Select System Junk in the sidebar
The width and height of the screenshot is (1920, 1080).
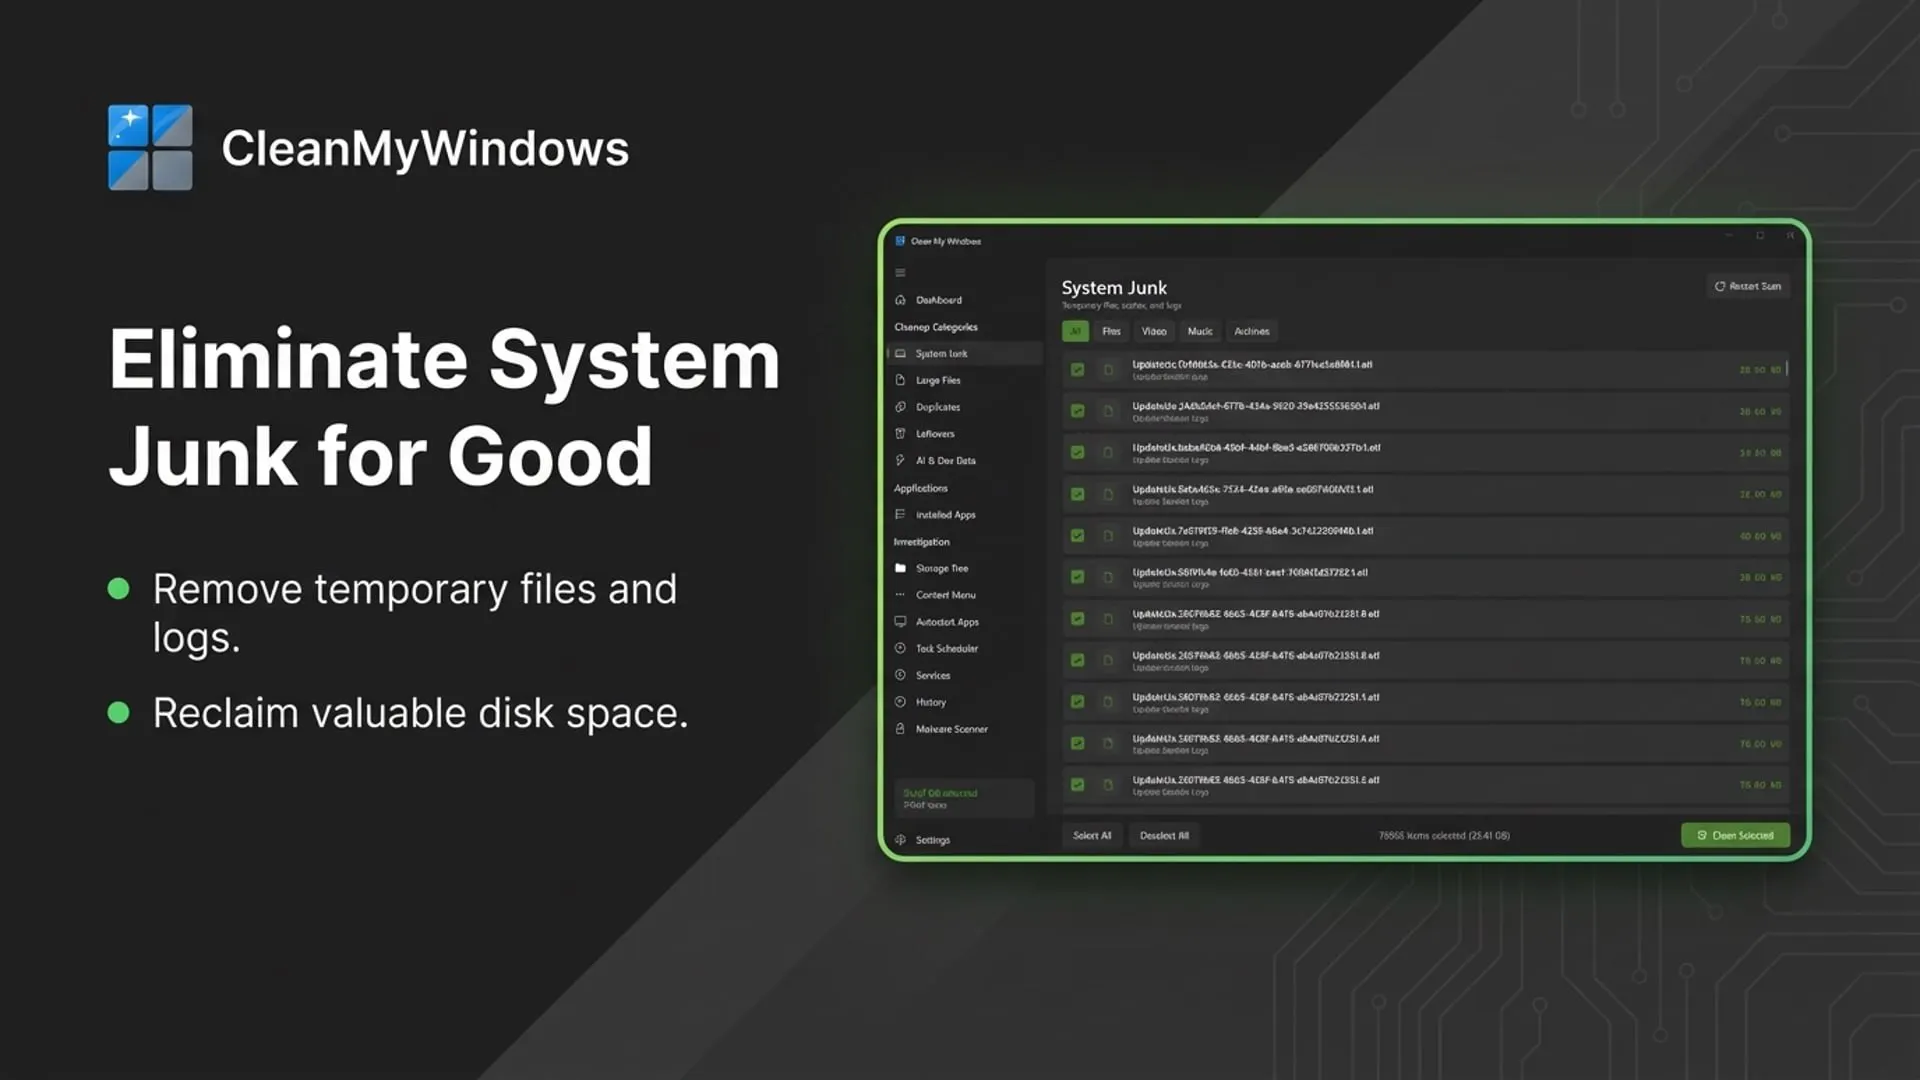point(964,354)
